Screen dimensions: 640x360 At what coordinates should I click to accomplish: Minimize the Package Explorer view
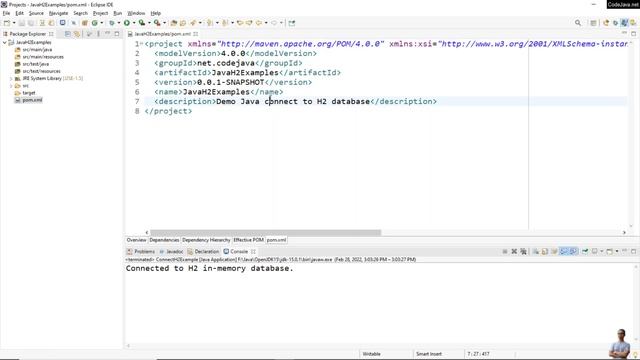107,34
